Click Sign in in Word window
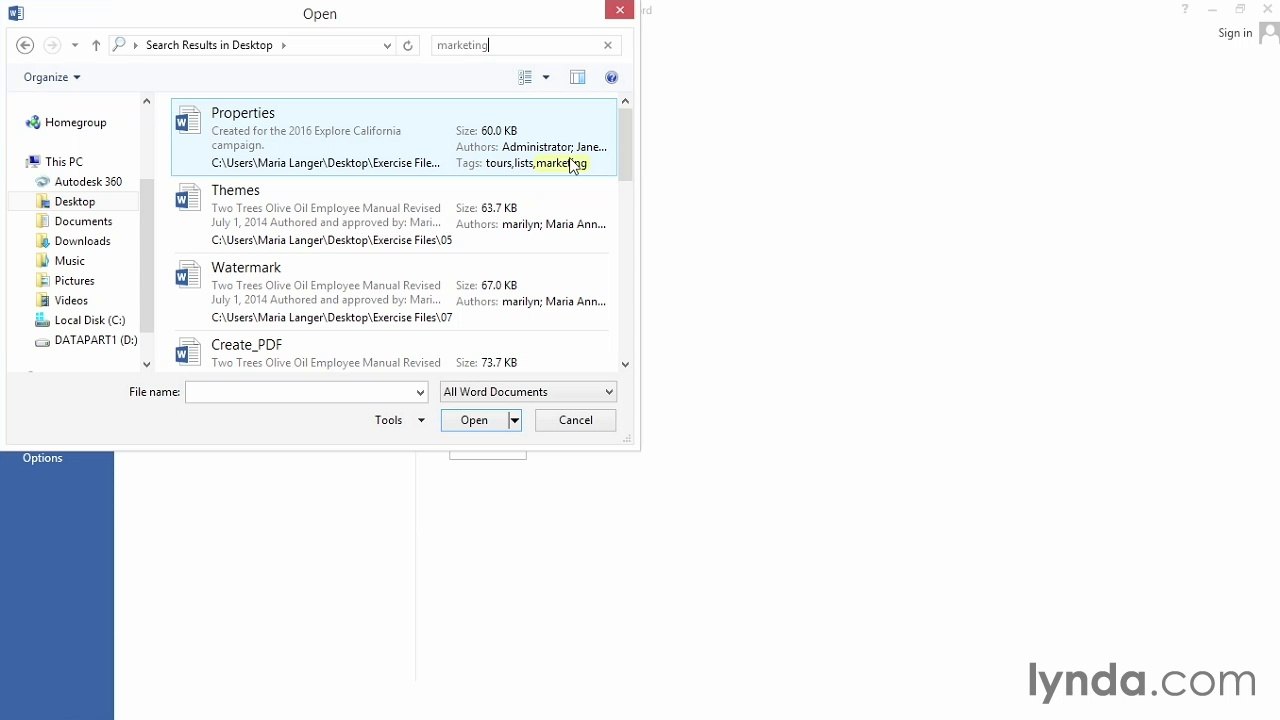 [x=1235, y=33]
